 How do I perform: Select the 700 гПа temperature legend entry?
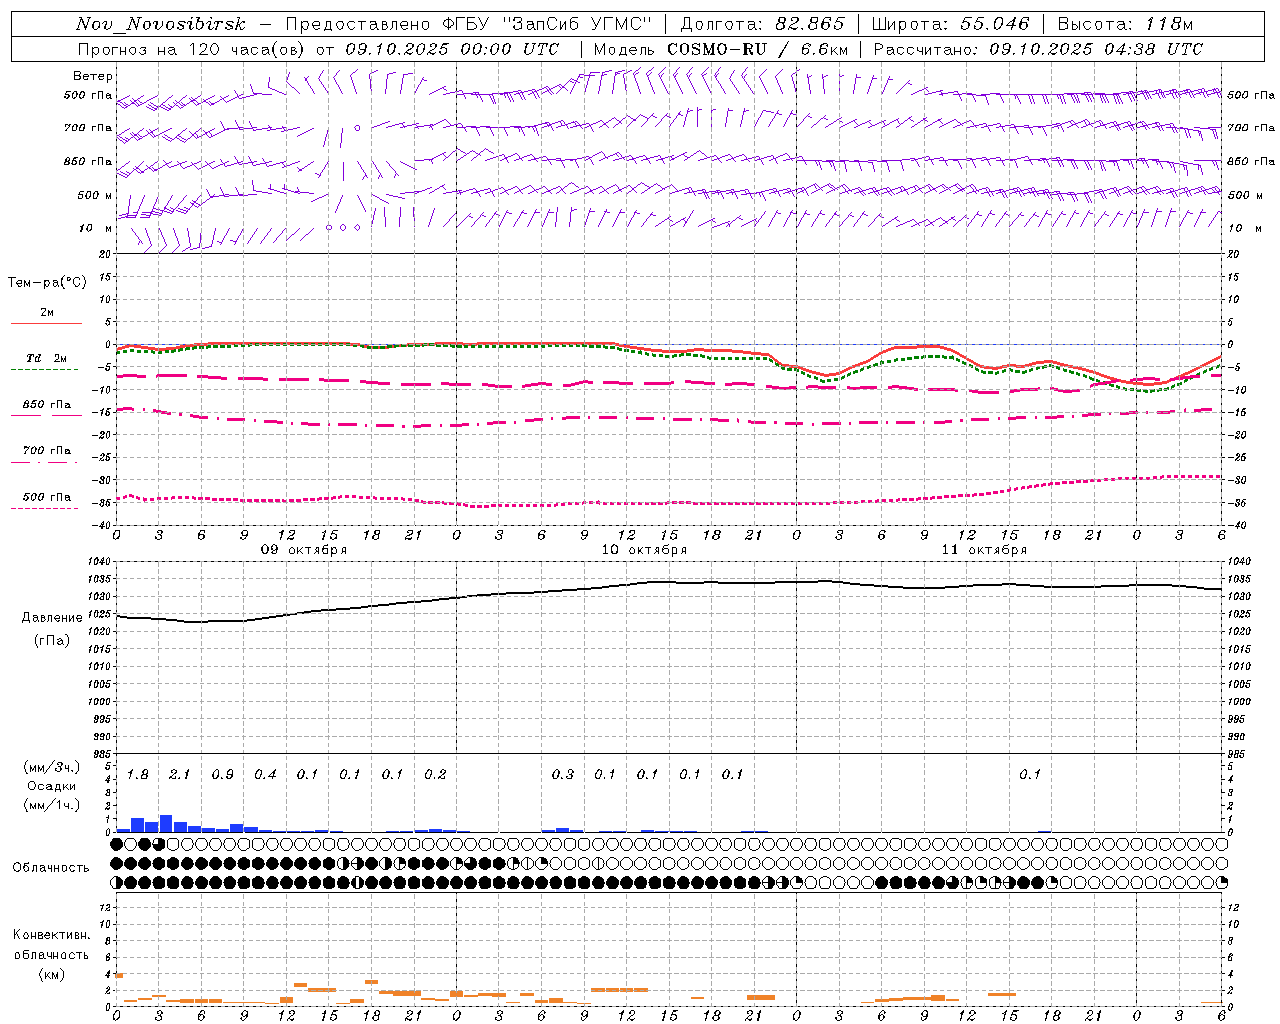pyautogui.click(x=47, y=451)
